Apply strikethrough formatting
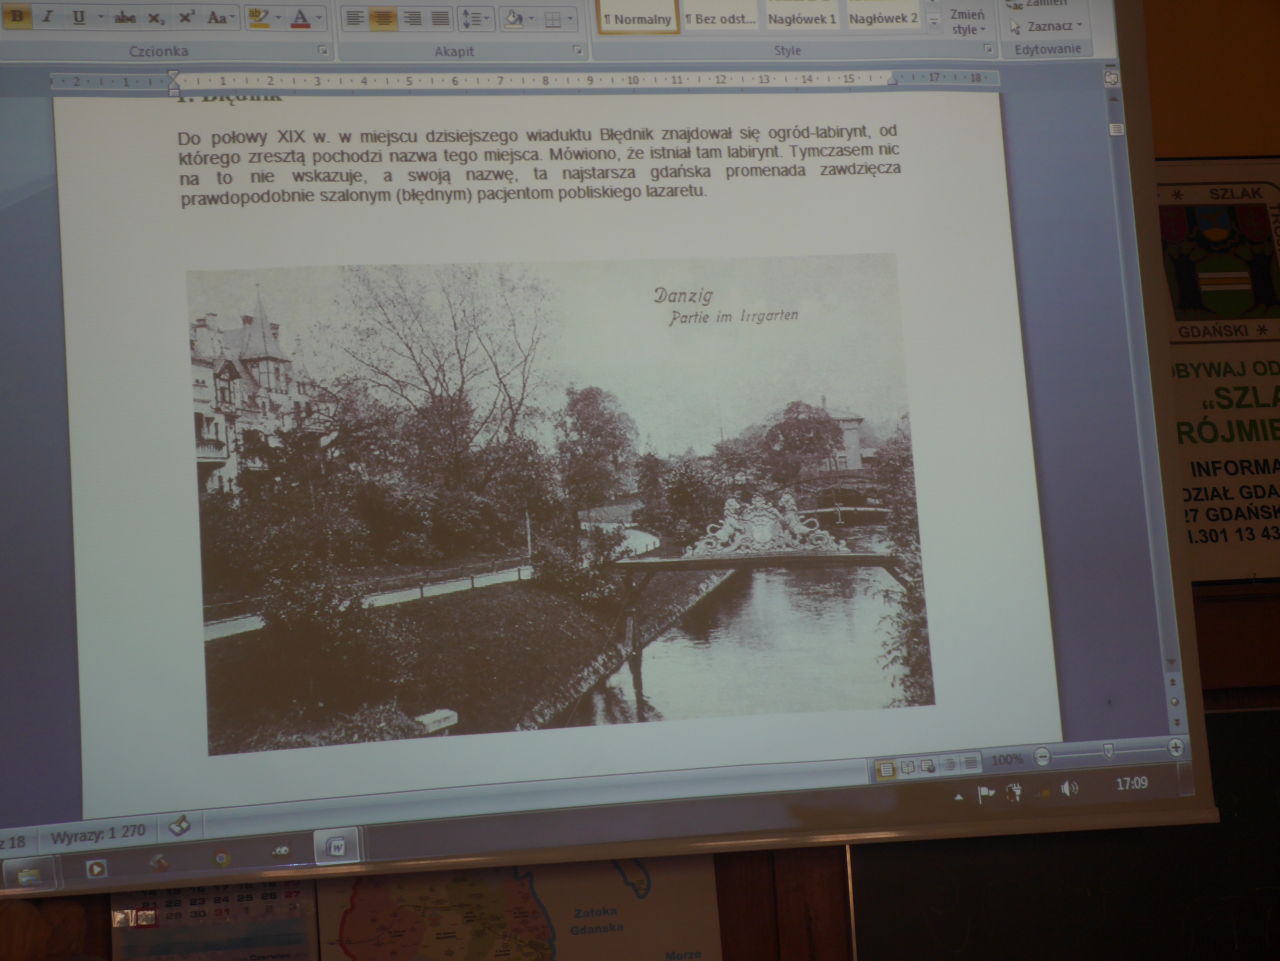Image resolution: width=1280 pixels, height=961 pixels. (125, 18)
